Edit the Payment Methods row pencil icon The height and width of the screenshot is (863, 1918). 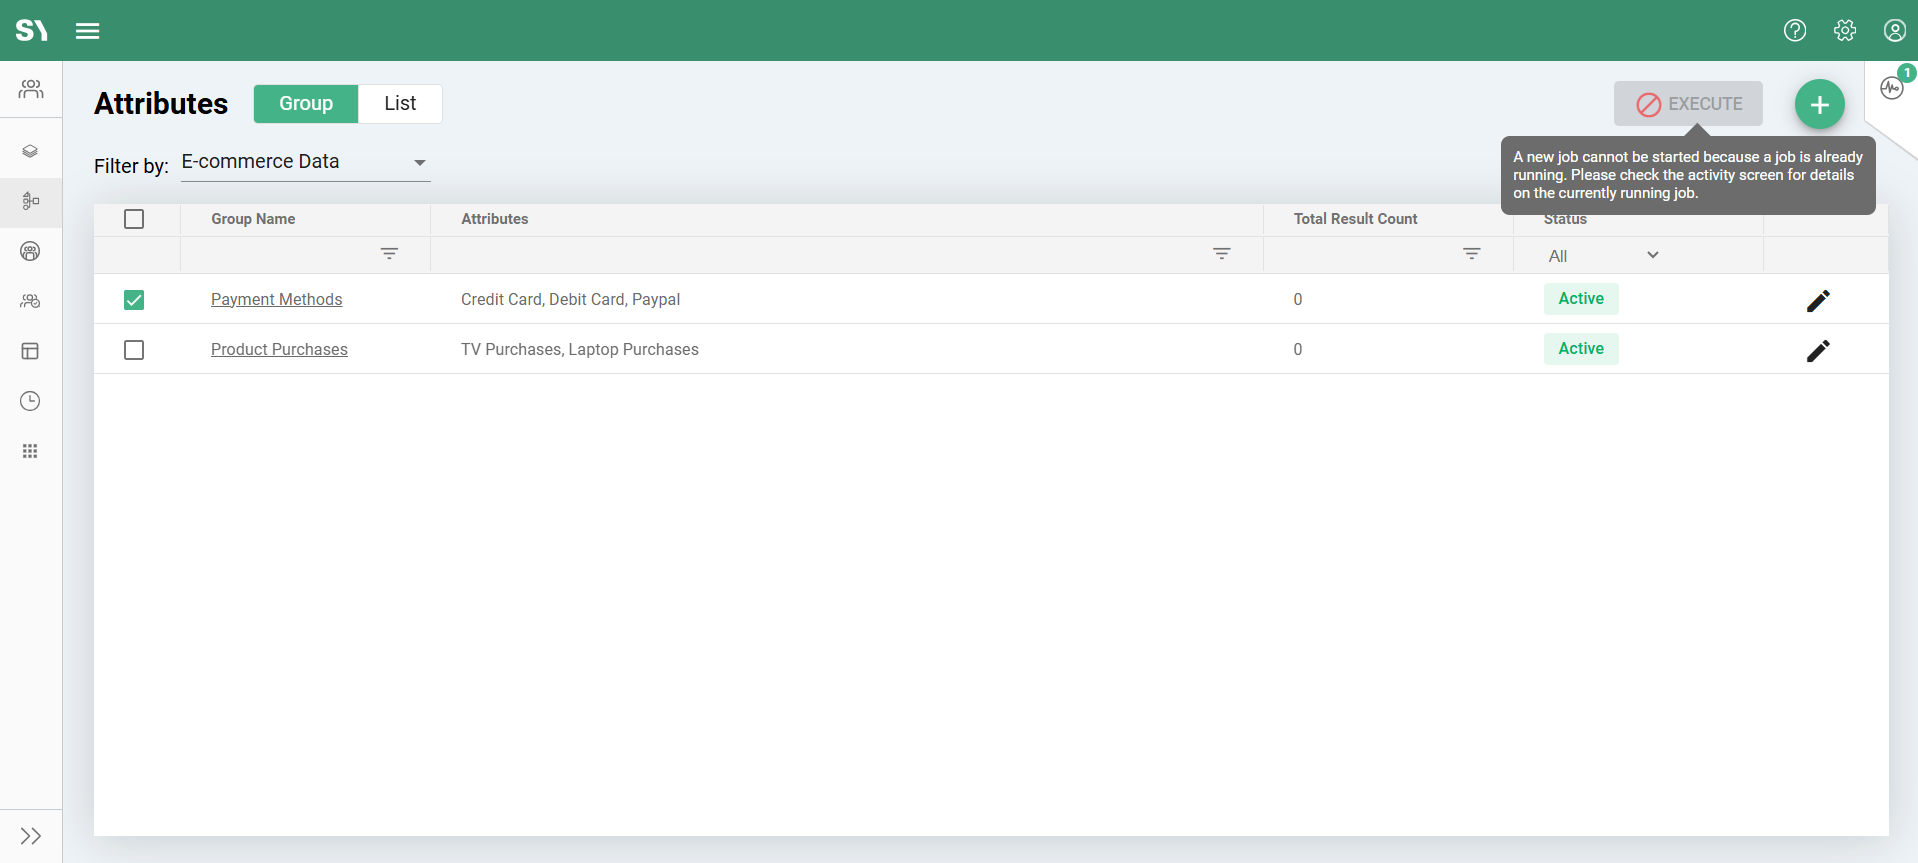pos(1818,300)
